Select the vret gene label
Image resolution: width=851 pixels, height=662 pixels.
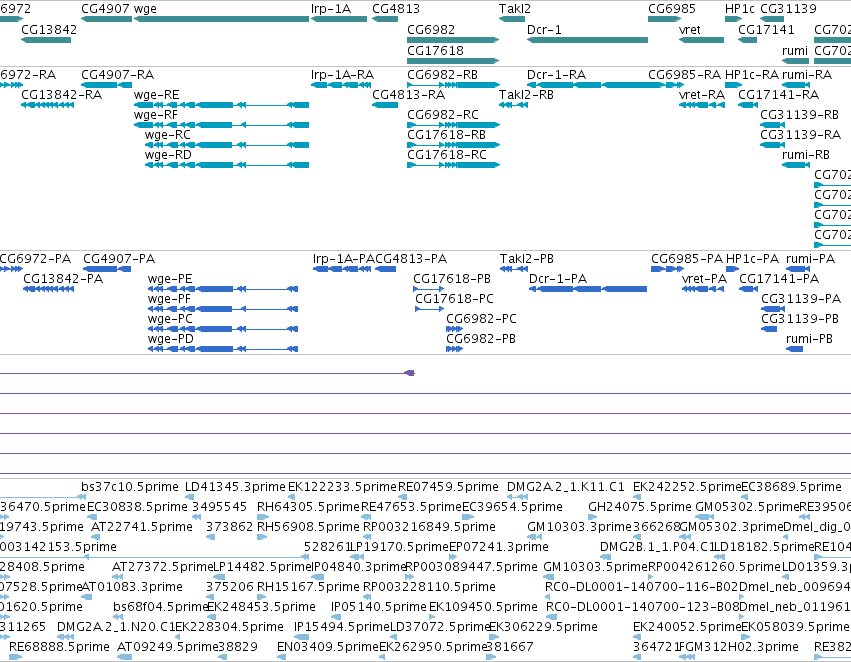point(690,30)
